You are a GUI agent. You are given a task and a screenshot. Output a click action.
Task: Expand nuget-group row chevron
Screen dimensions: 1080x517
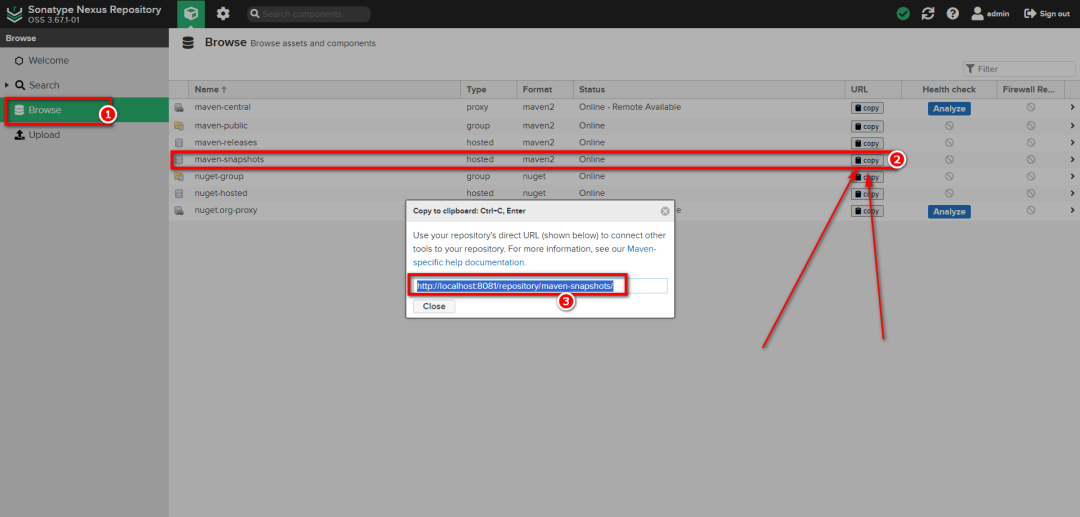tap(1072, 176)
